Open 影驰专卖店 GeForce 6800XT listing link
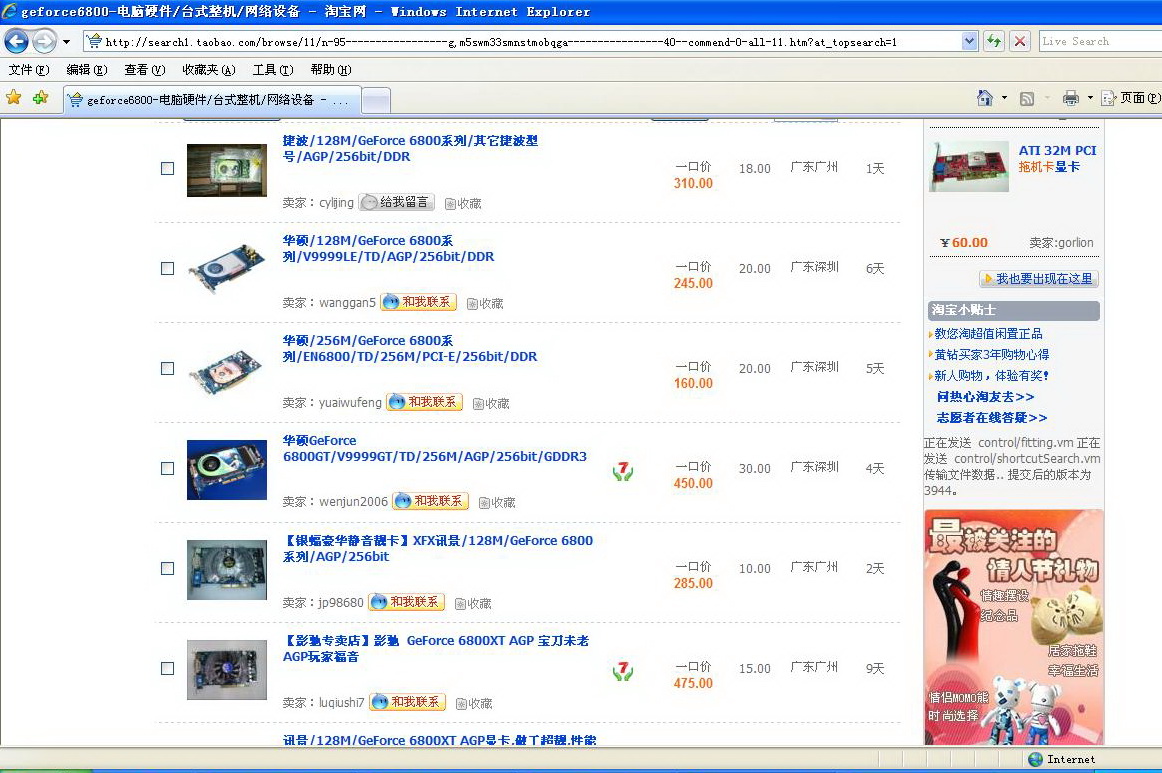 tap(436, 648)
